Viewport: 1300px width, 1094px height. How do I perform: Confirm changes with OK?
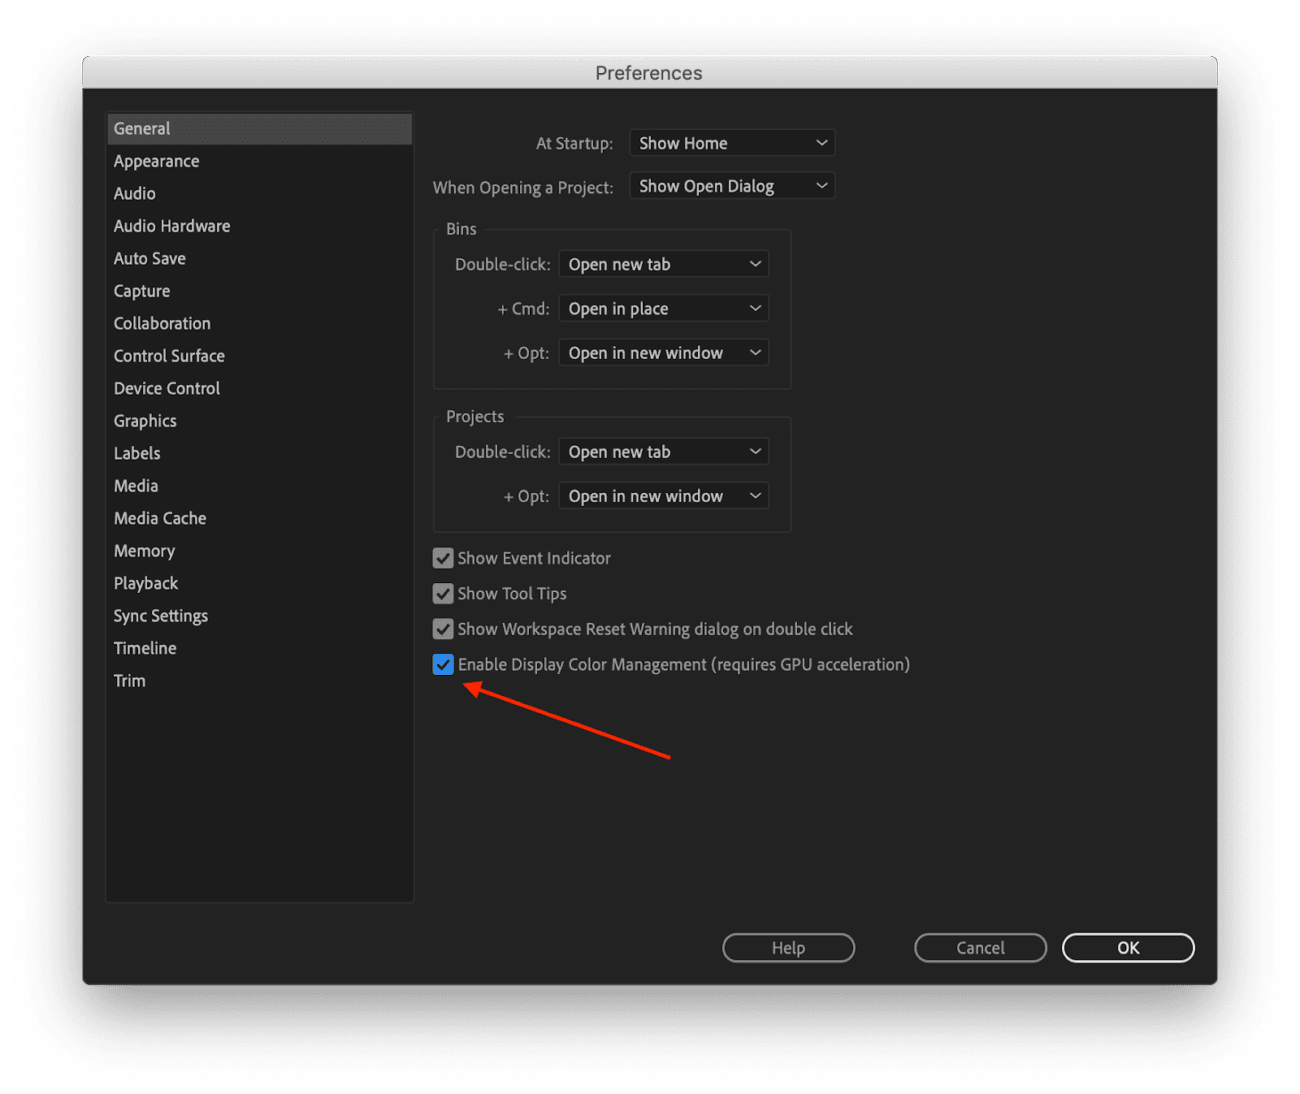coord(1128,947)
